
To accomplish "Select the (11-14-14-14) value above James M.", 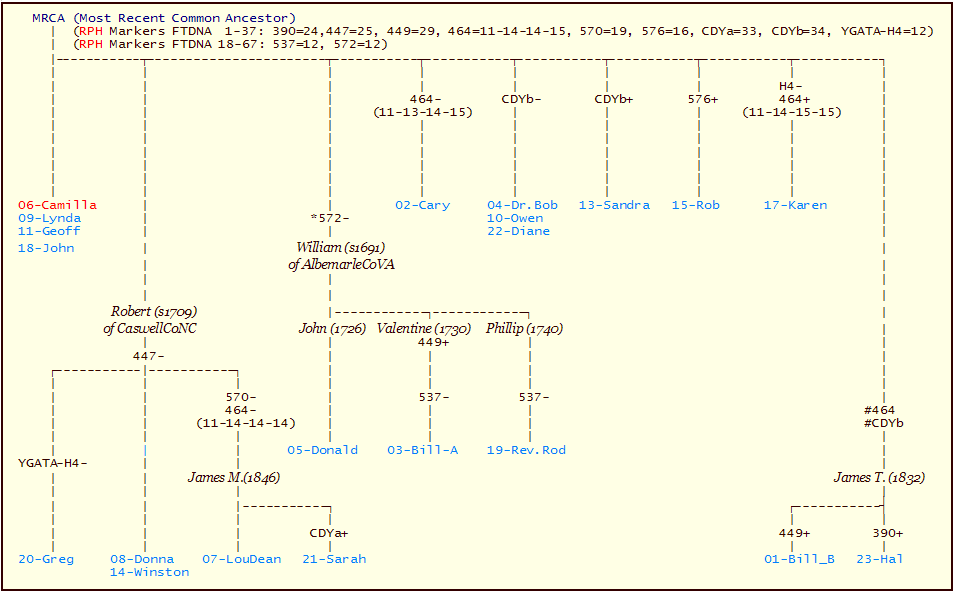I will 246,423.
